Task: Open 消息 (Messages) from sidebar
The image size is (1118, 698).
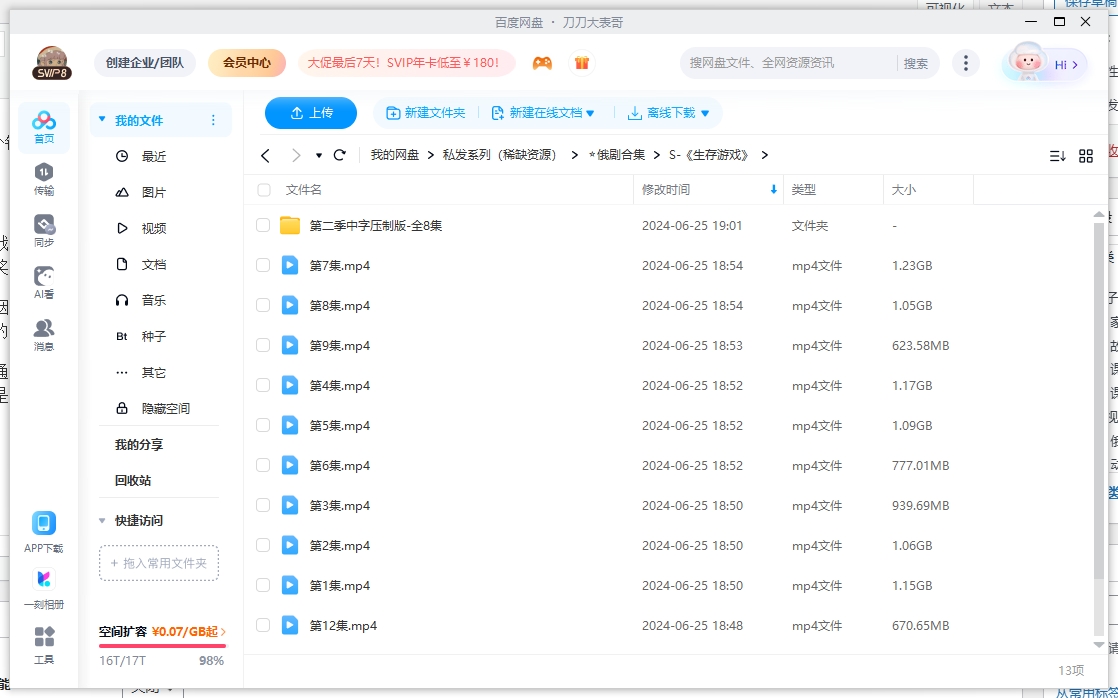Action: (x=43, y=332)
